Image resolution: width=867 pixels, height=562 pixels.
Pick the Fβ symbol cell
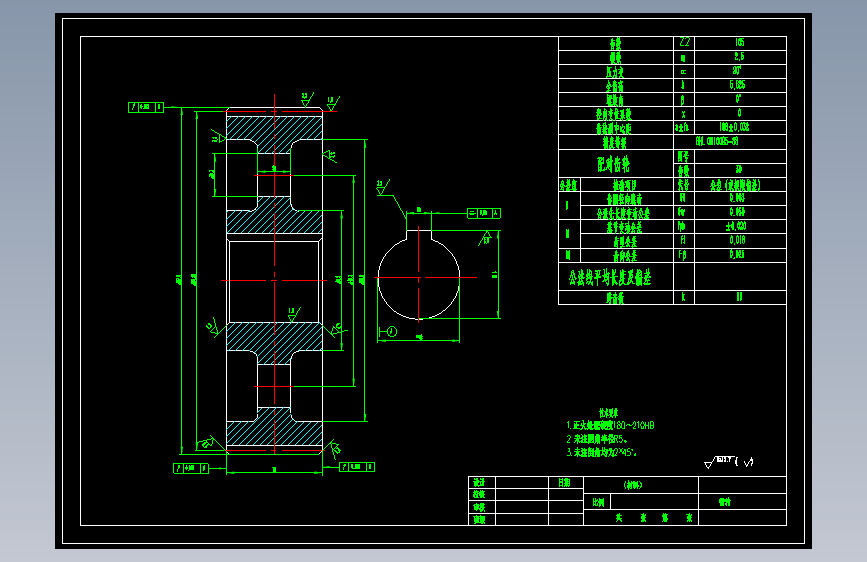tap(684, 255)
